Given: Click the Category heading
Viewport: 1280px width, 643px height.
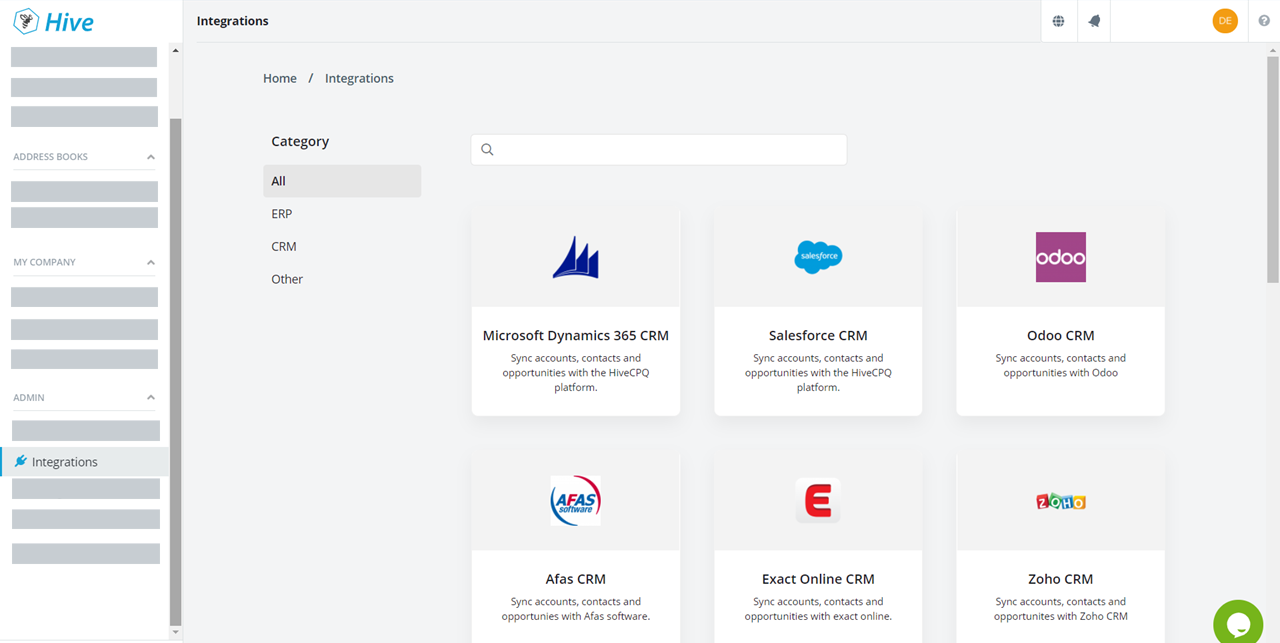Looking at the screenshot, I should [x=300, y=141].
